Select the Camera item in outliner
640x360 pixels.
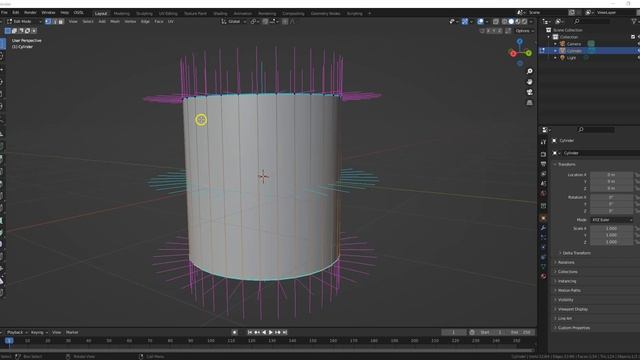[x=573, y=44]
